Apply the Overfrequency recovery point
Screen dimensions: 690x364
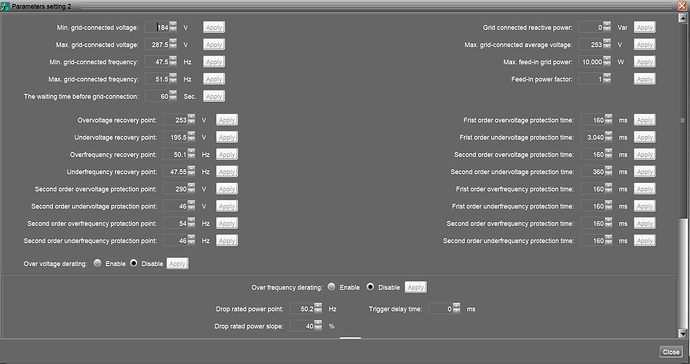[227, 154]
